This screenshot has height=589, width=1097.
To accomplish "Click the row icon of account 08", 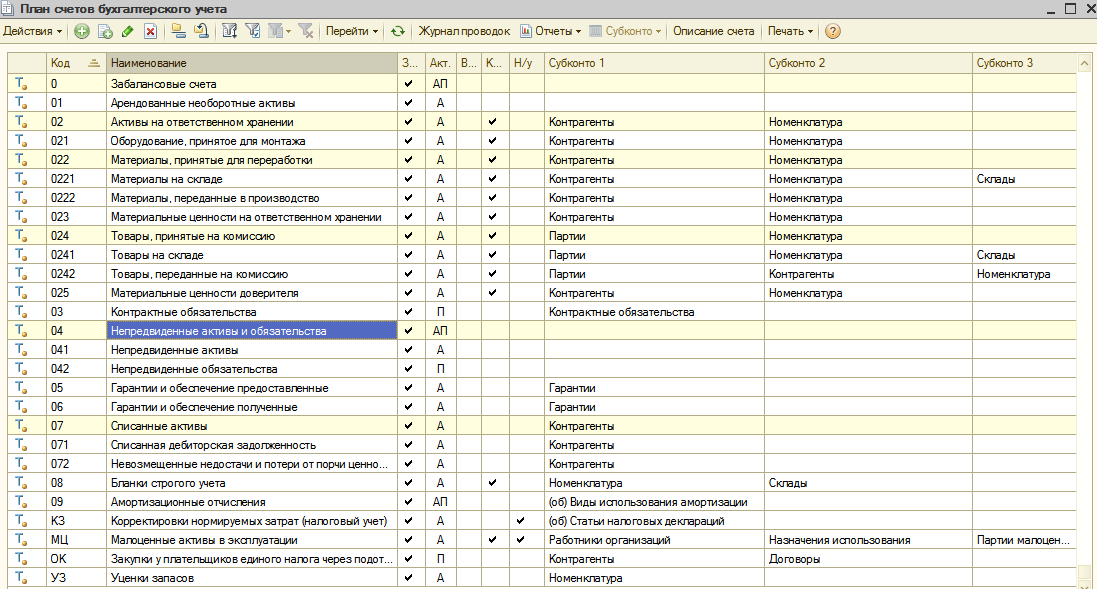I will (x=22, y=483).
